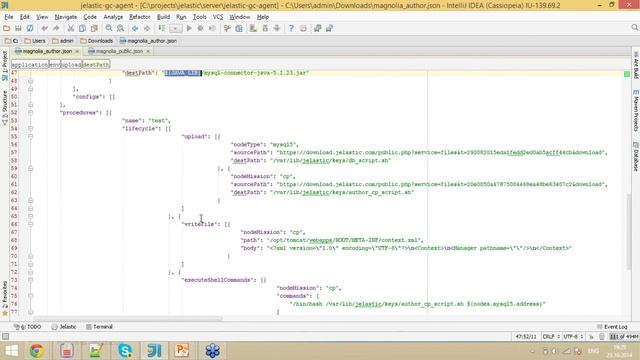Open the Navigate menu

click(66, 17)
